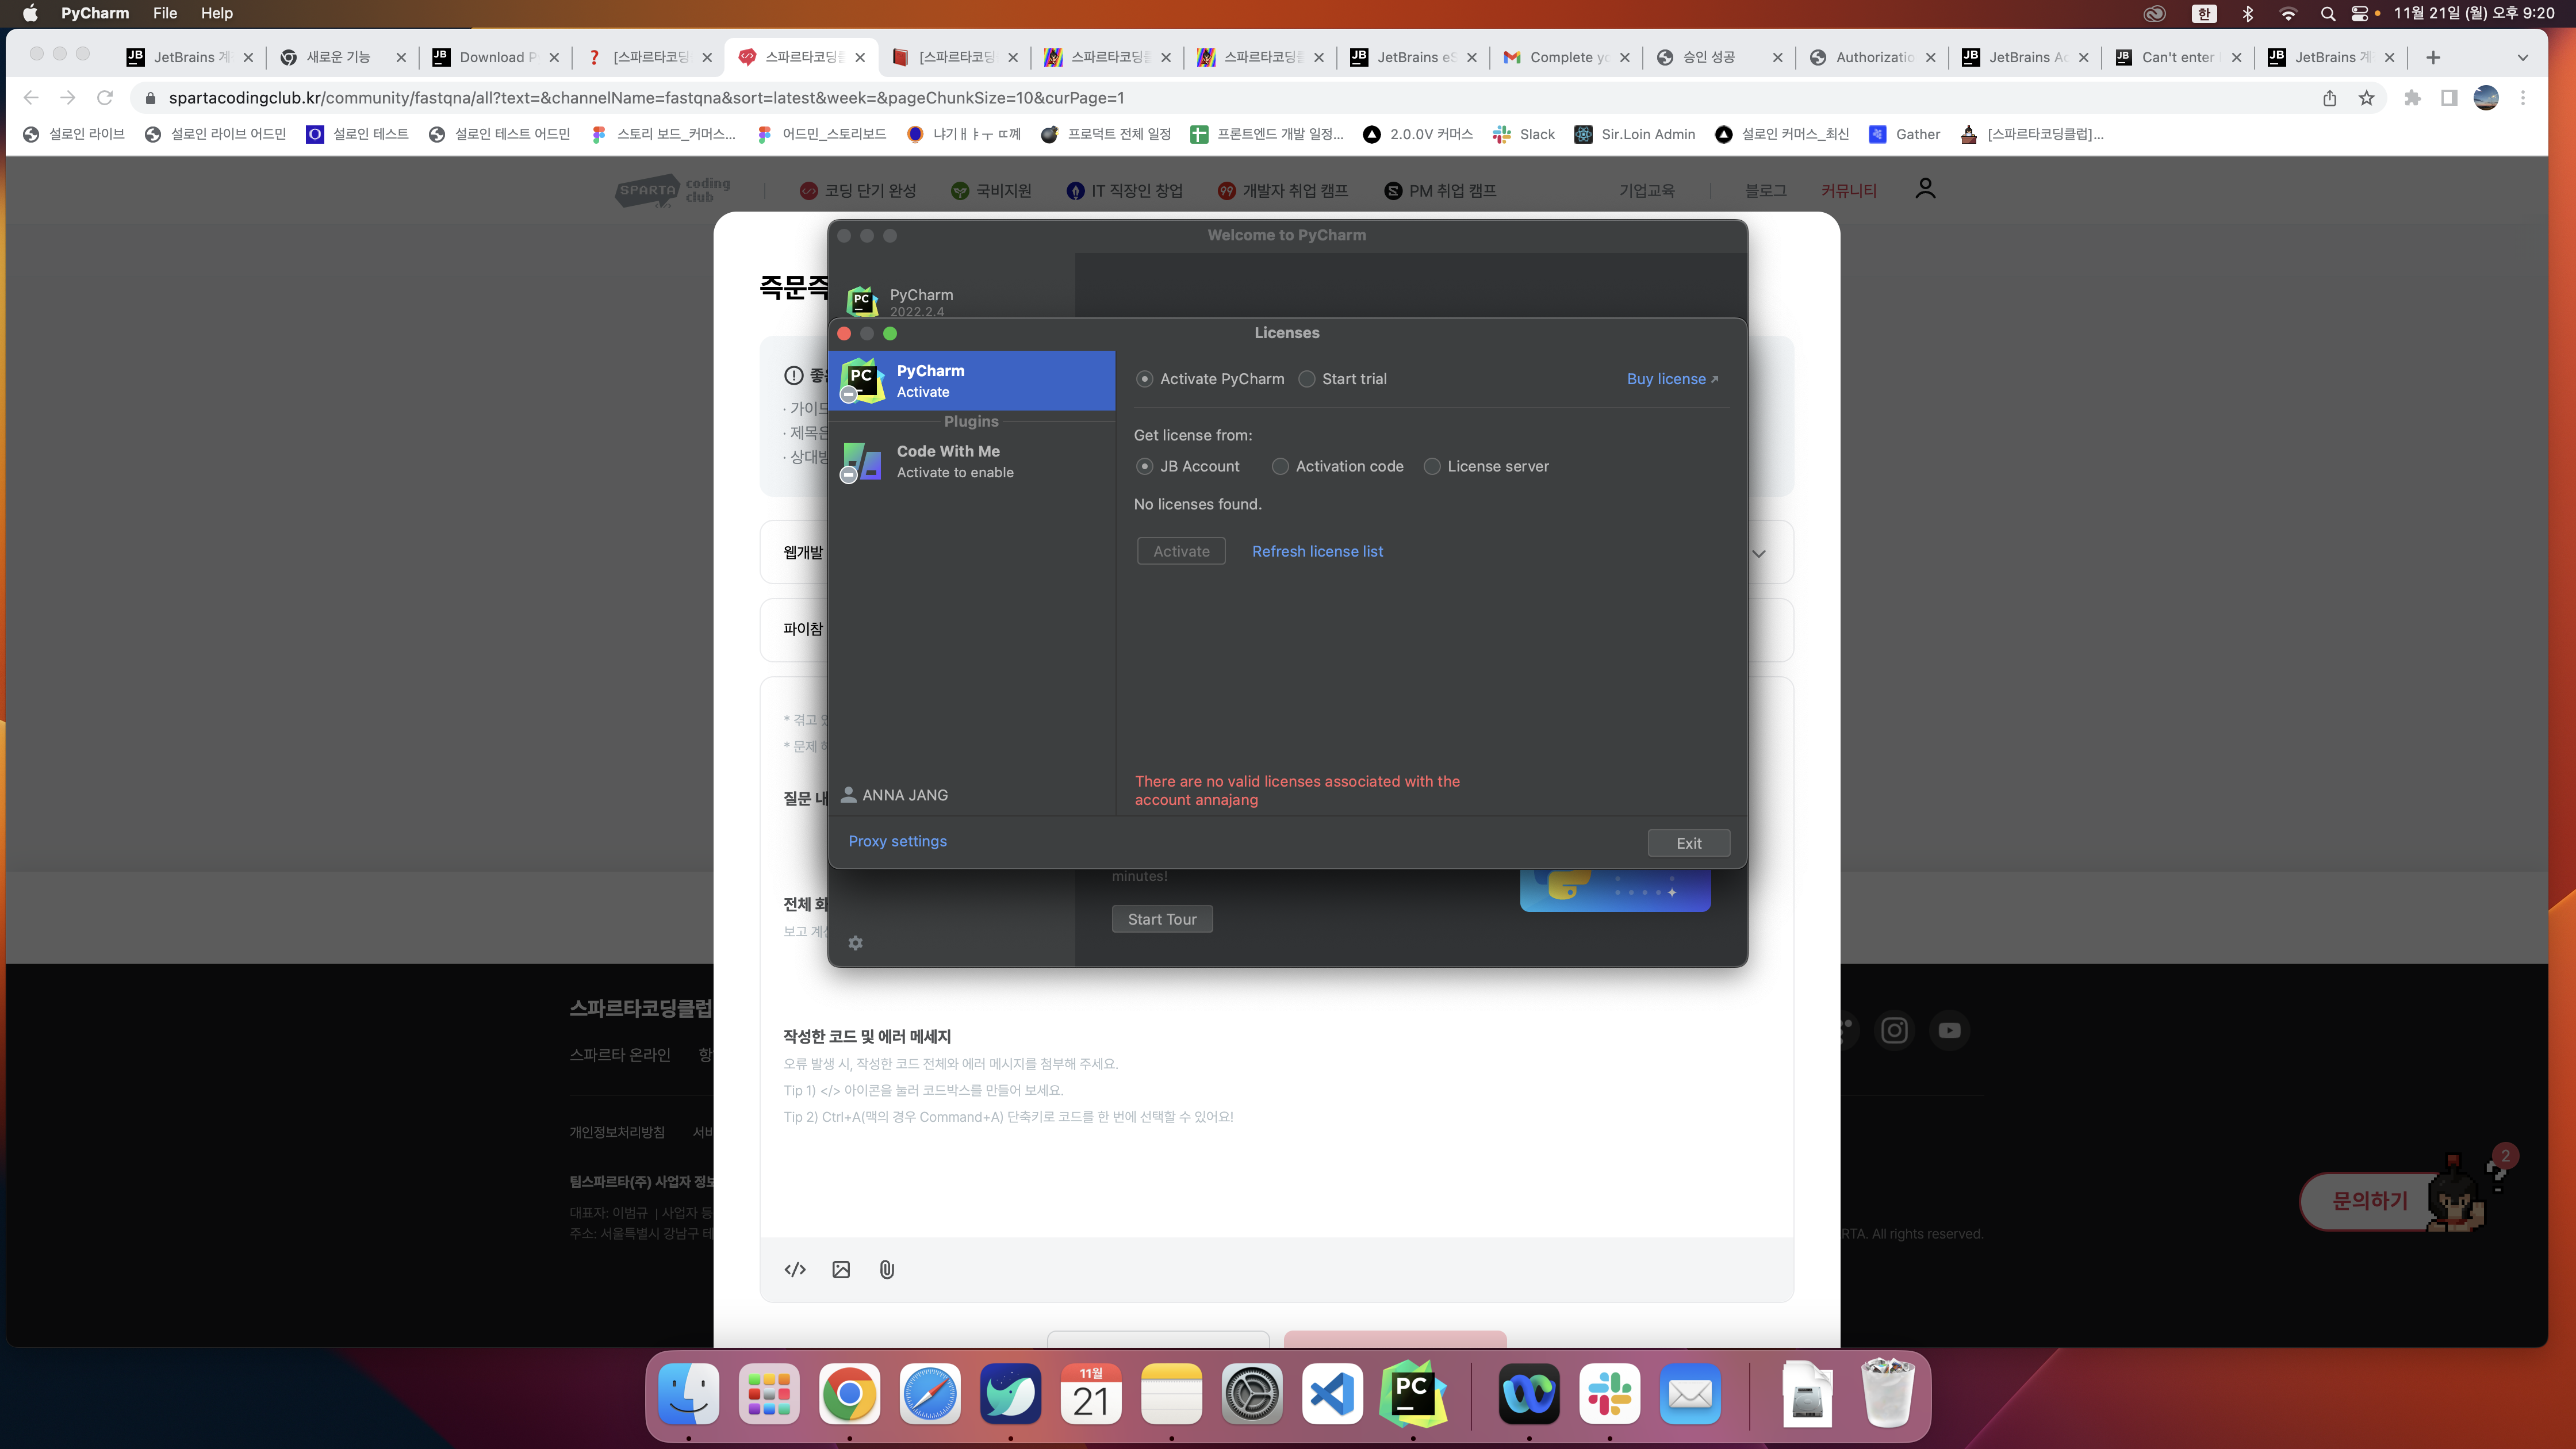Open the settings gear in Welcome window

click(x=855, y=943)
